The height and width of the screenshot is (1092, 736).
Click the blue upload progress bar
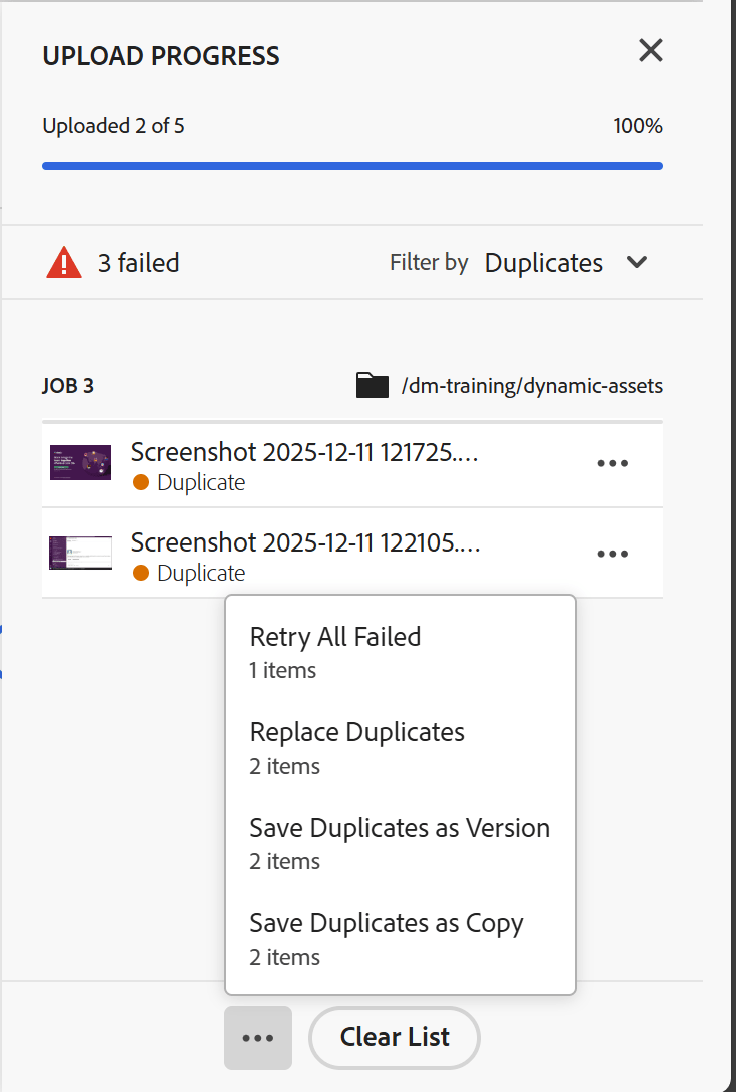click(352, 164)
